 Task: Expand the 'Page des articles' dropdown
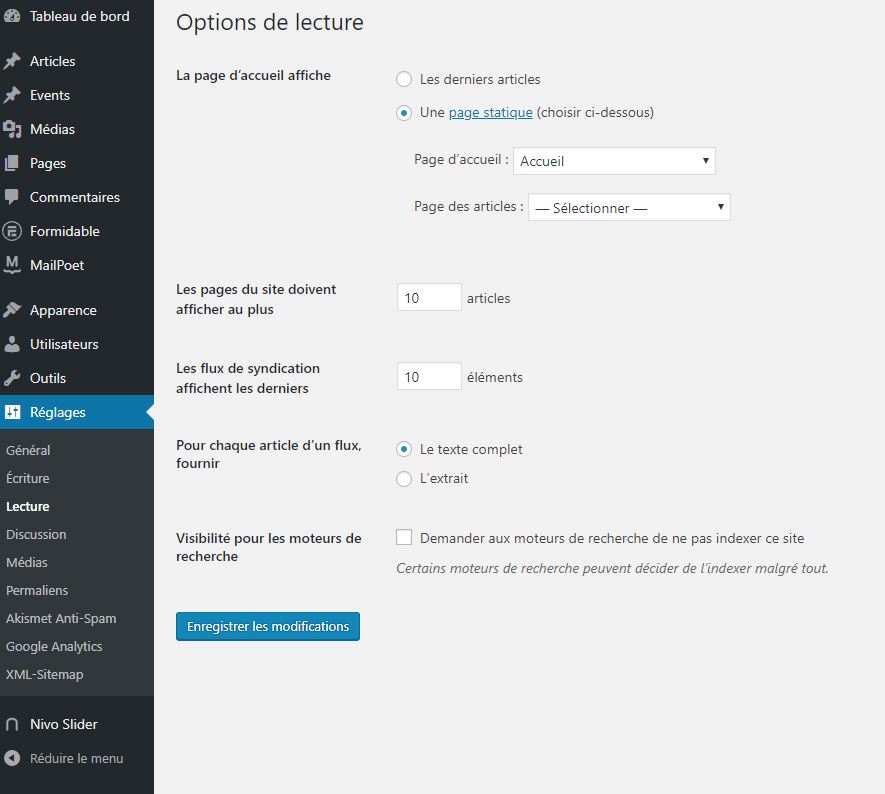coord(629,208)
